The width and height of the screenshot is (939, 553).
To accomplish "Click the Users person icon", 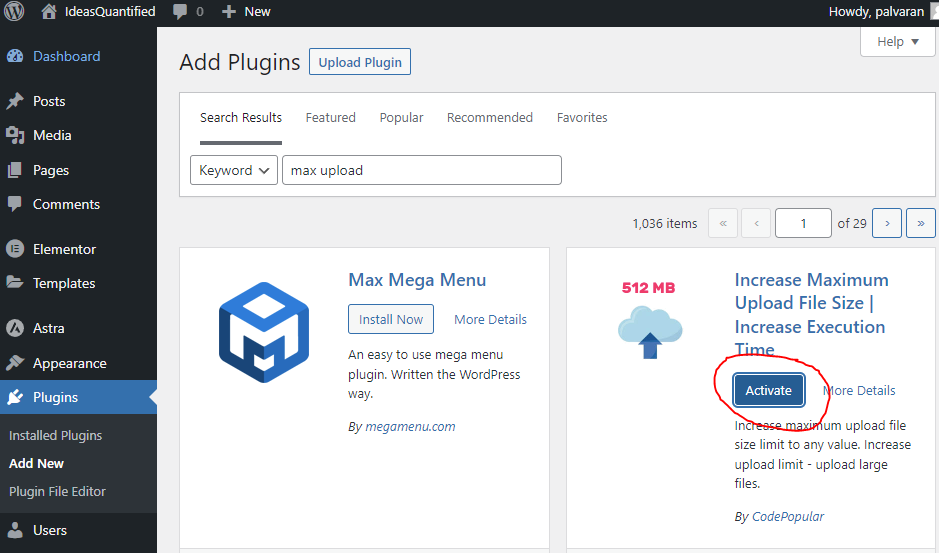I will (x=15, y=530).
